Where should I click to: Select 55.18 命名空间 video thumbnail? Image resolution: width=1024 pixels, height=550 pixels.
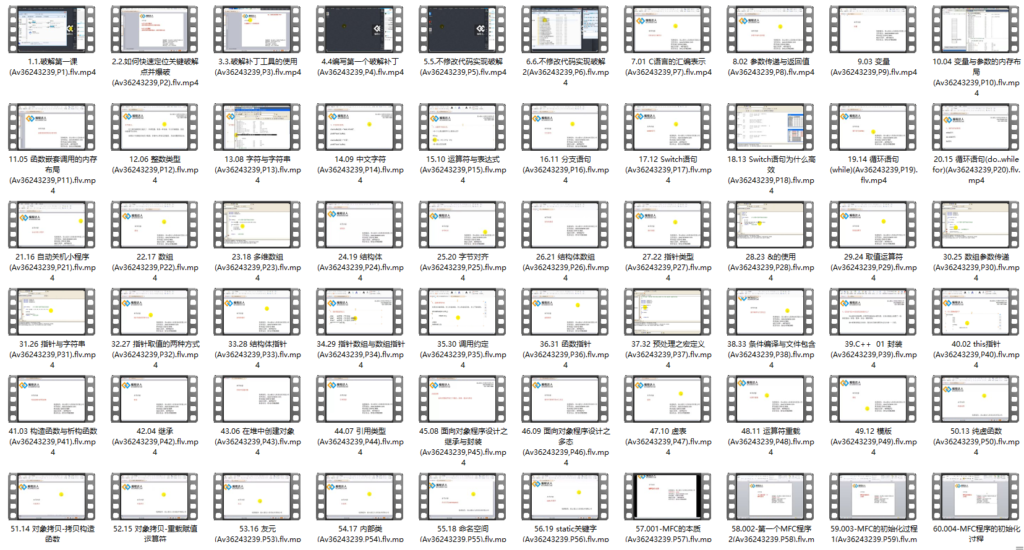tap(462, 496)
